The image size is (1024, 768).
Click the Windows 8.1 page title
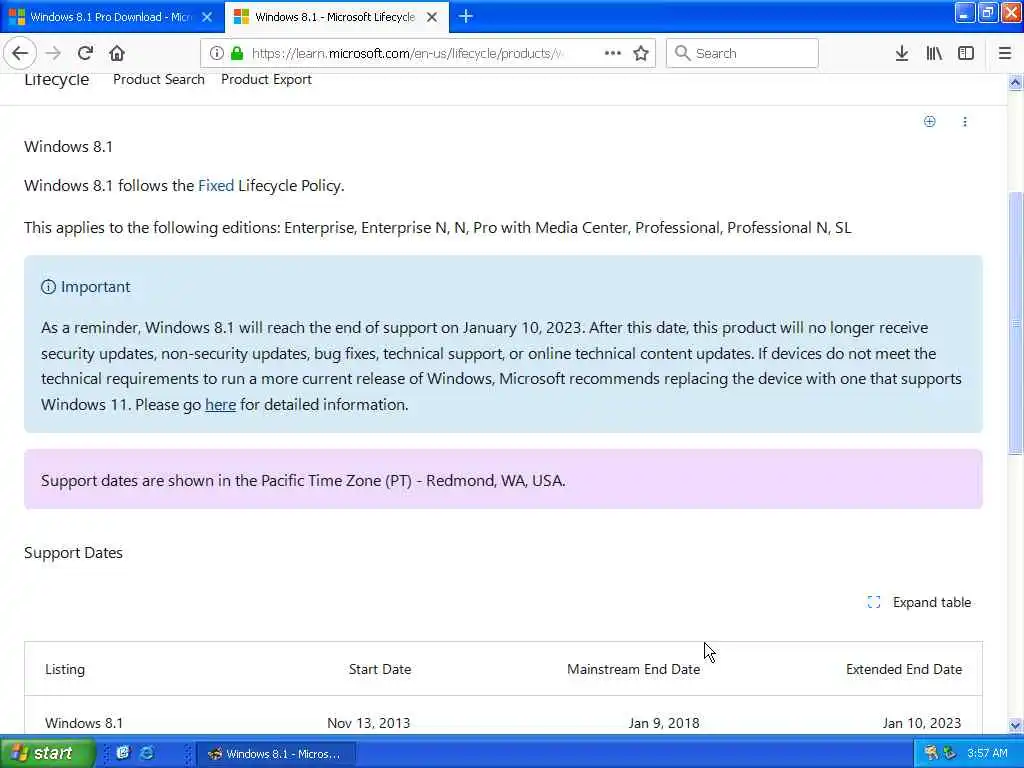pyautogui.click(x=69, y=146)
